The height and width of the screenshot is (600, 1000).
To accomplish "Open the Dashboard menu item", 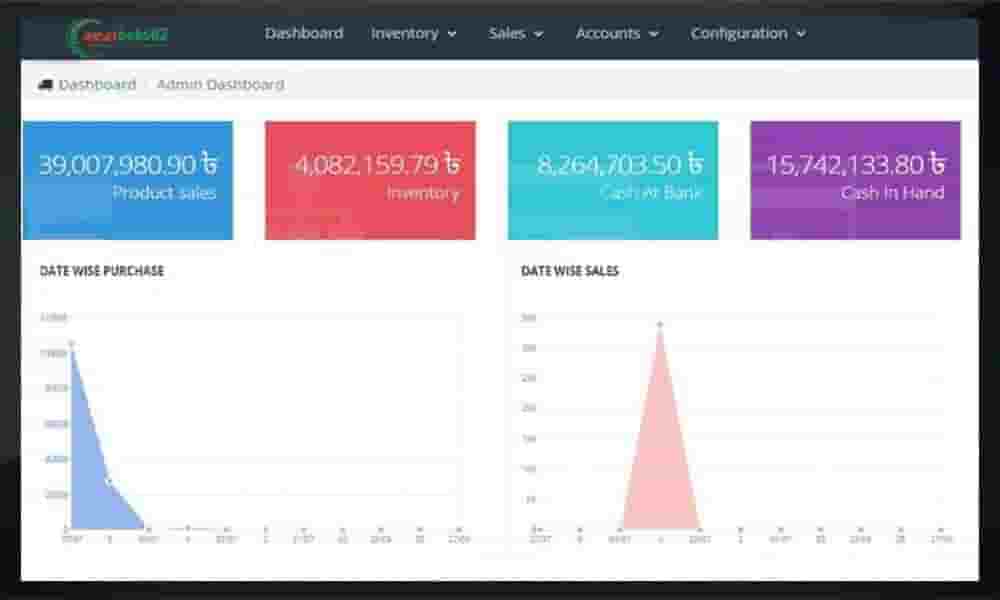I will coord(304,33).
